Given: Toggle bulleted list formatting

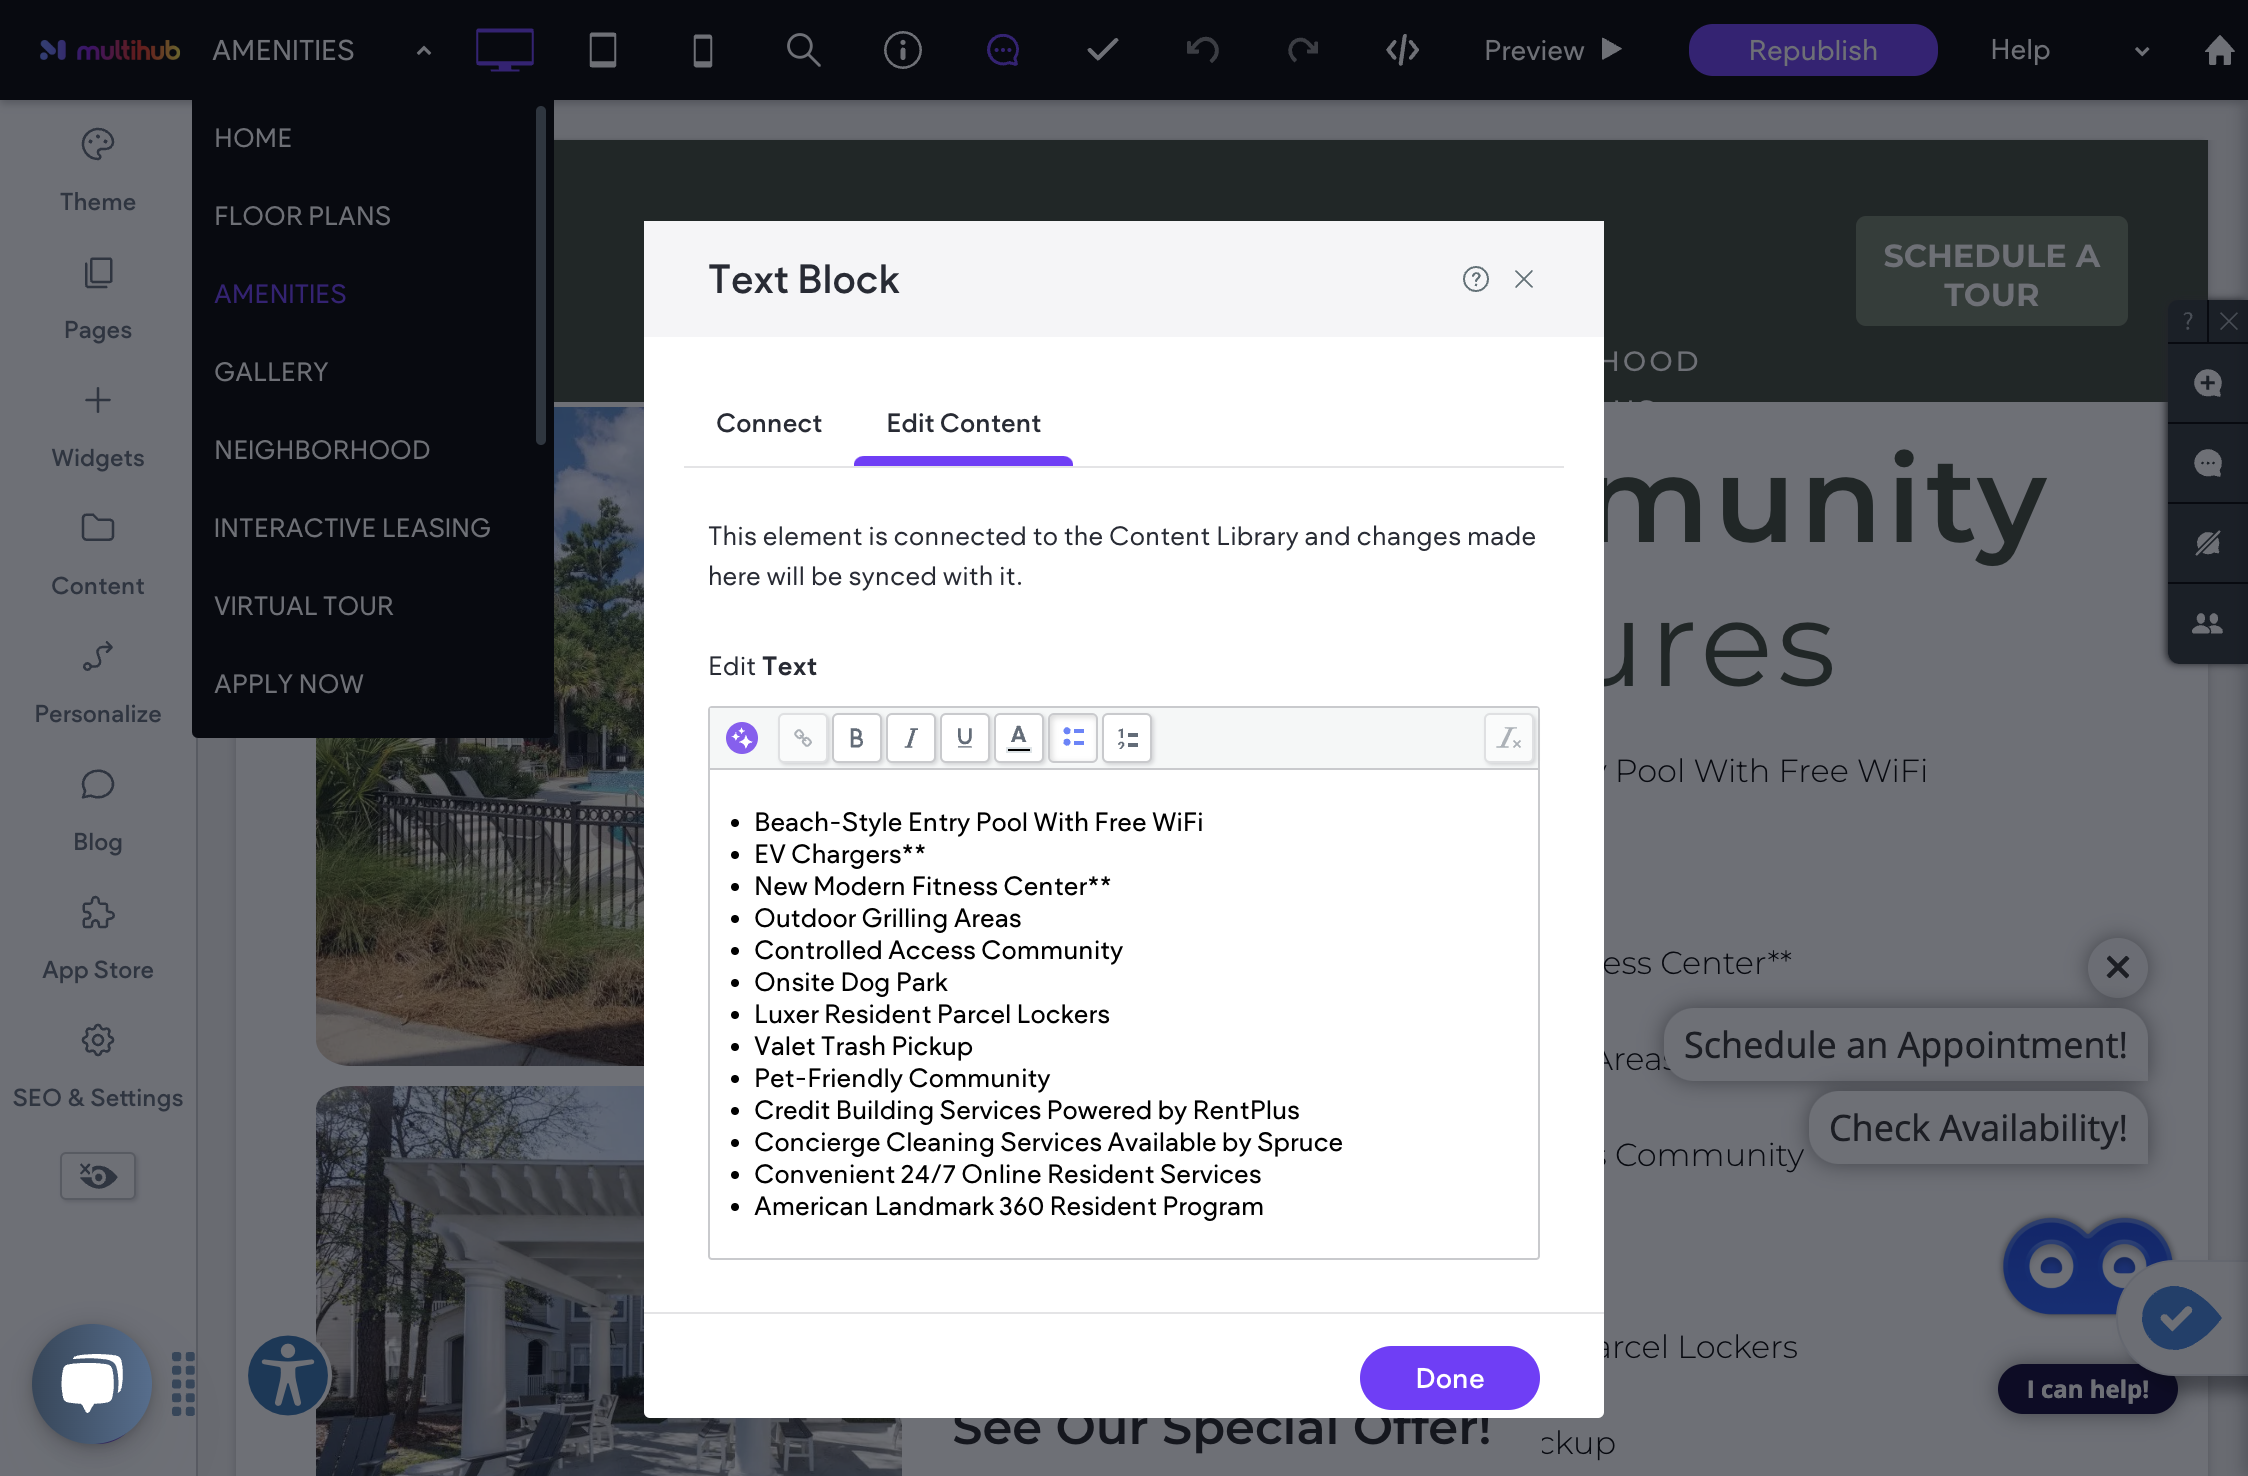Looking at the screenshot, I should pos(1073,738).
